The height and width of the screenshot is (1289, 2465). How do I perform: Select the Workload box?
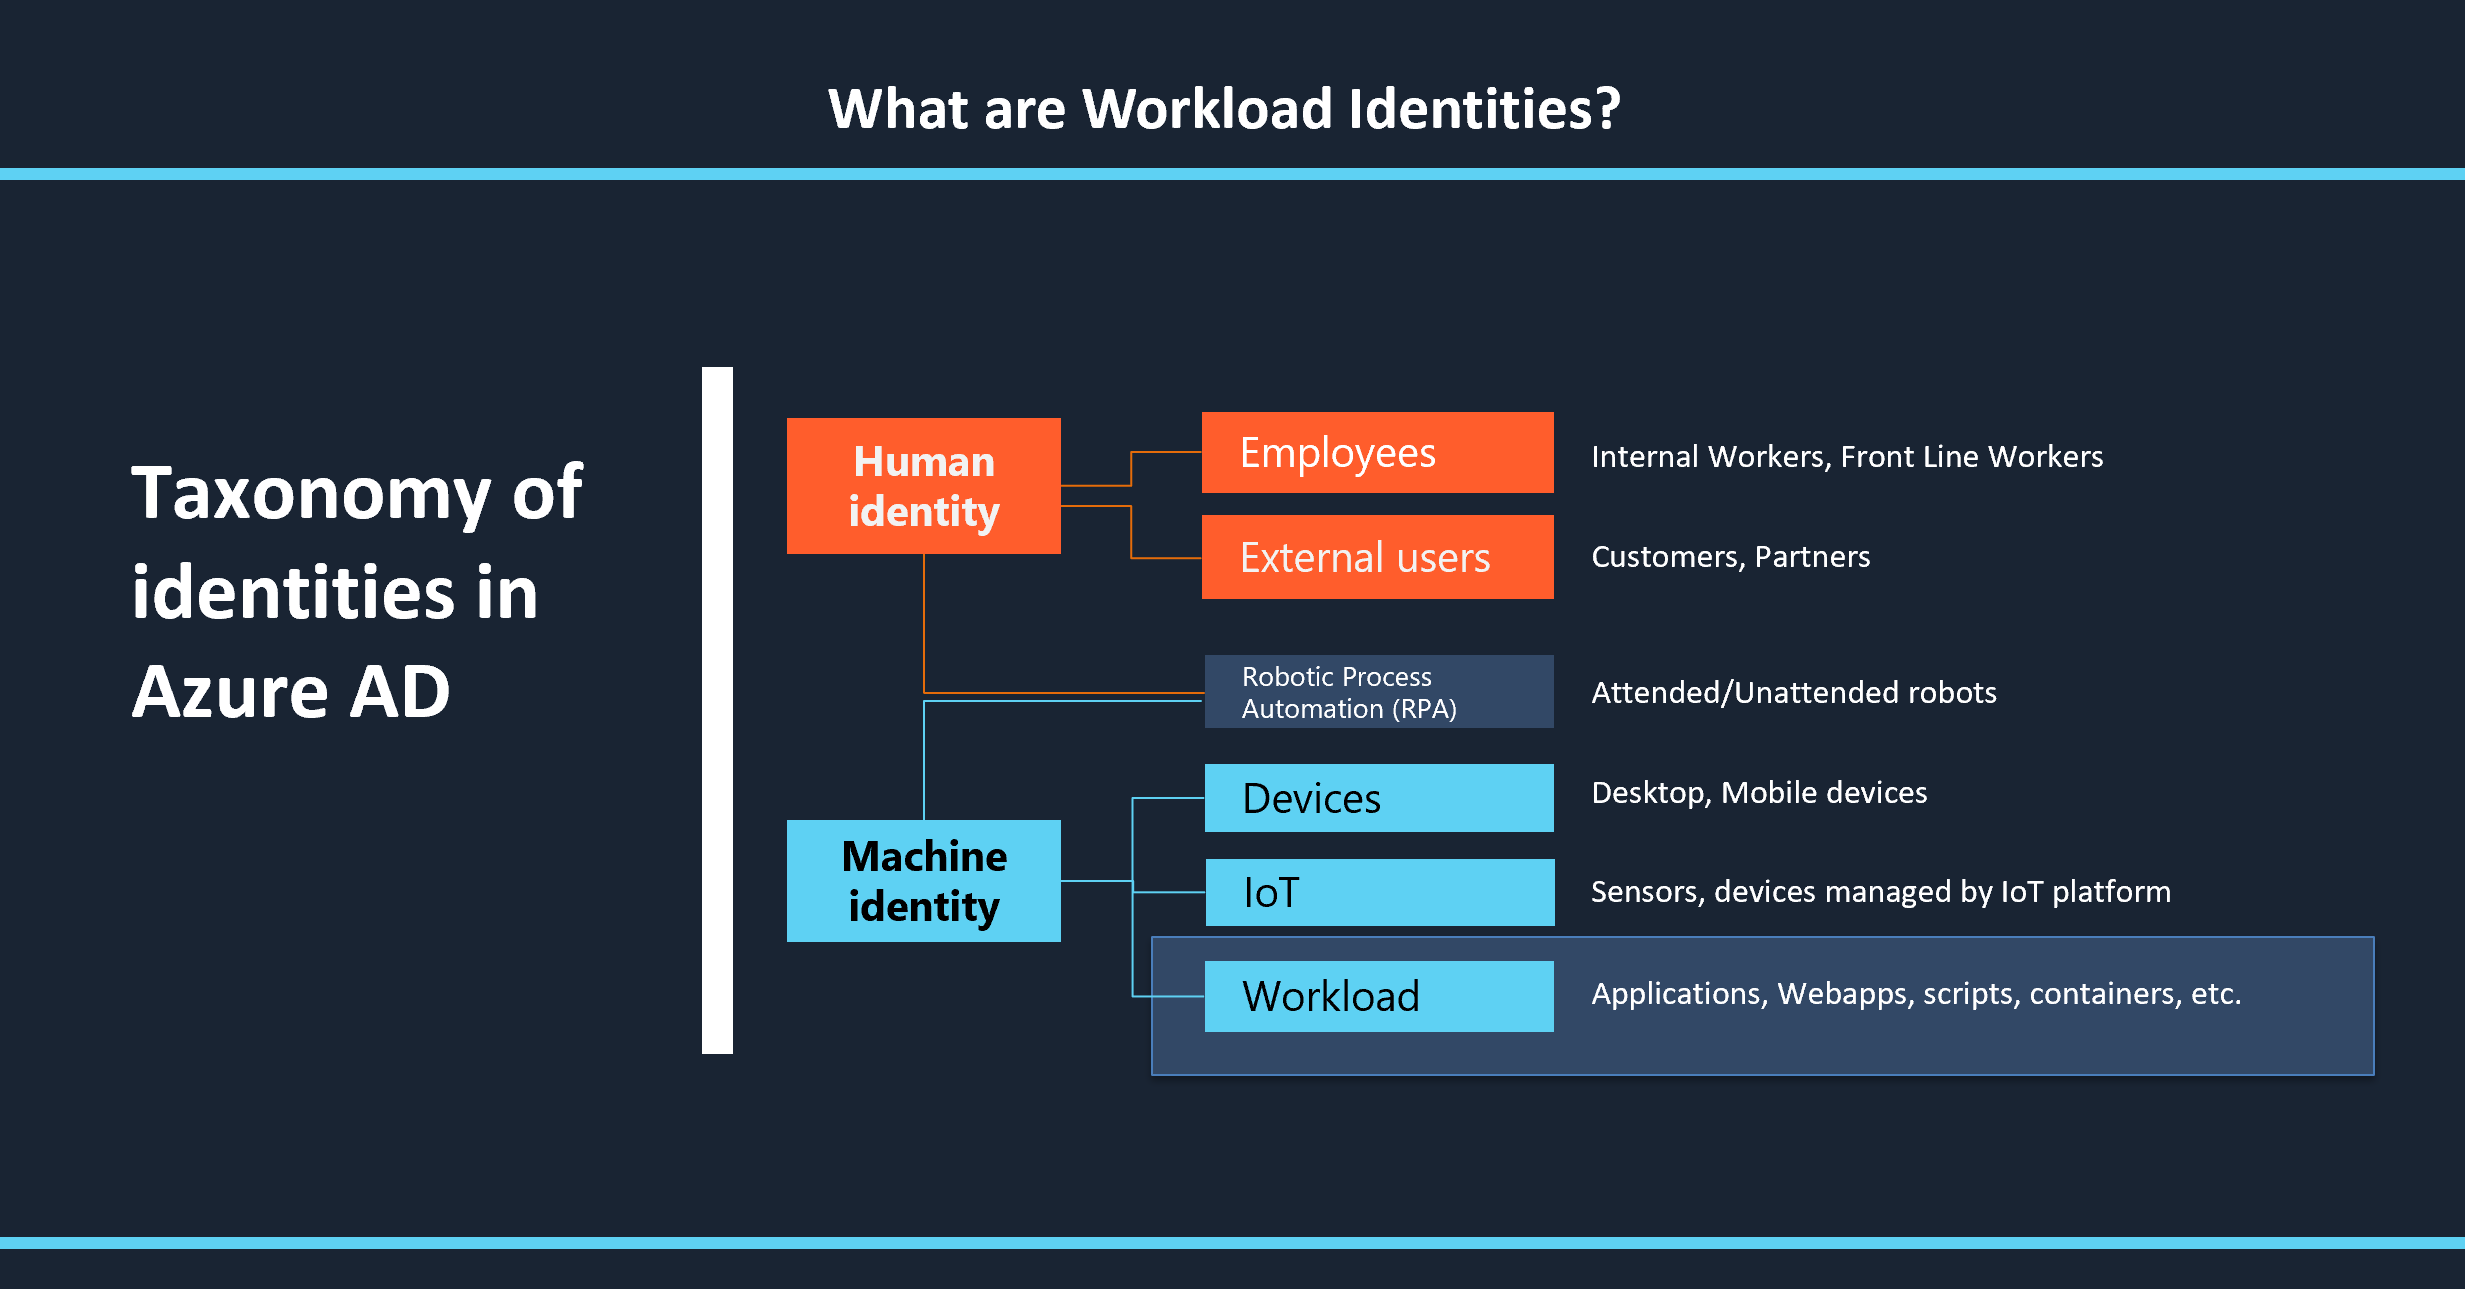pos(1379,996)
